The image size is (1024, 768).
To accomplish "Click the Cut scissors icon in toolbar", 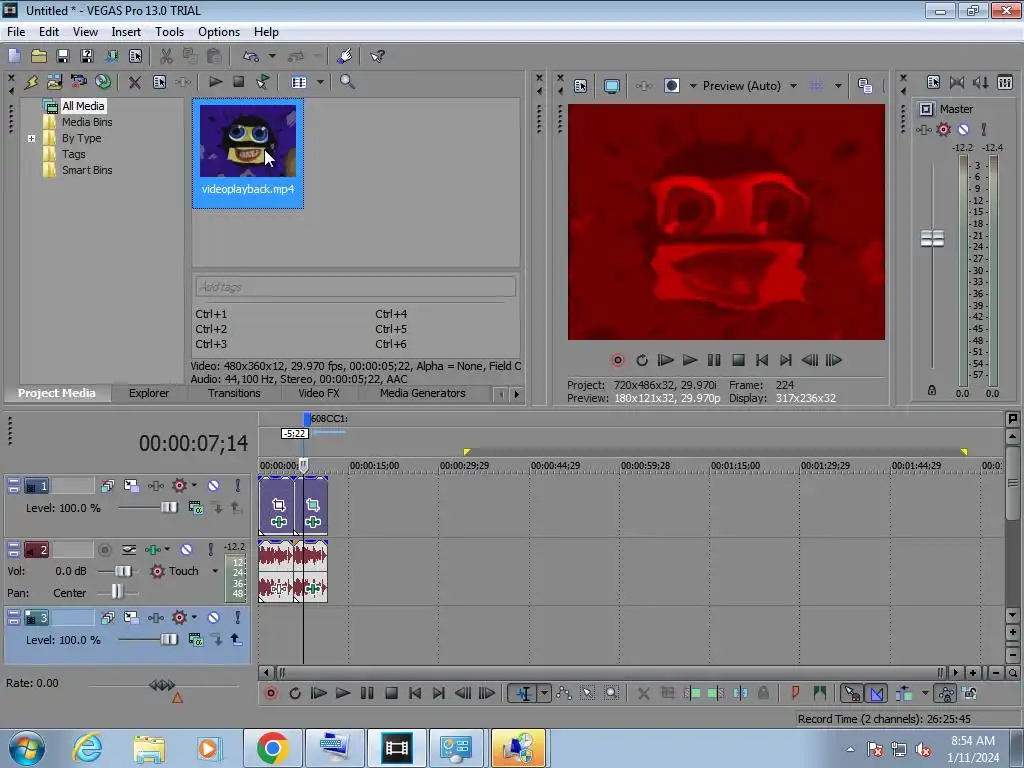I will pos(167,56).
